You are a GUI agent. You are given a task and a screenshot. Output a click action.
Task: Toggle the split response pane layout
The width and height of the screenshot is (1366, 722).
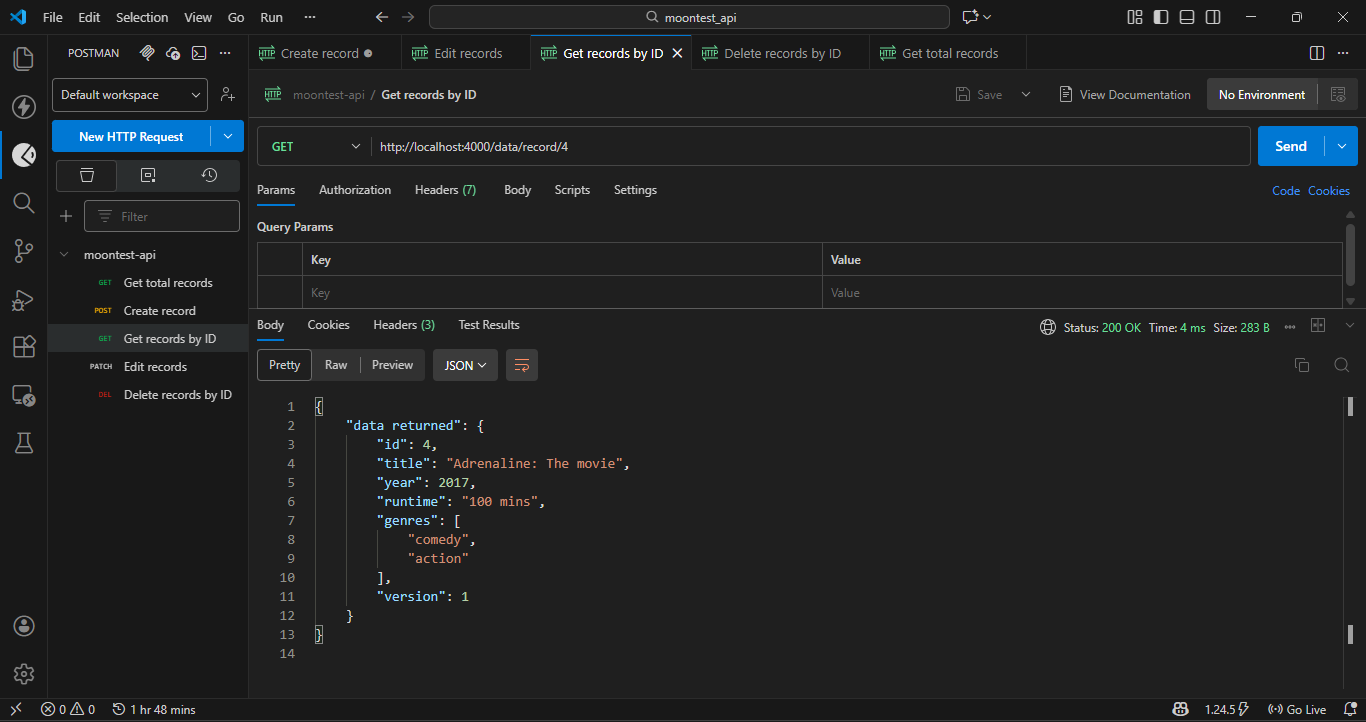pos(1318,324)
